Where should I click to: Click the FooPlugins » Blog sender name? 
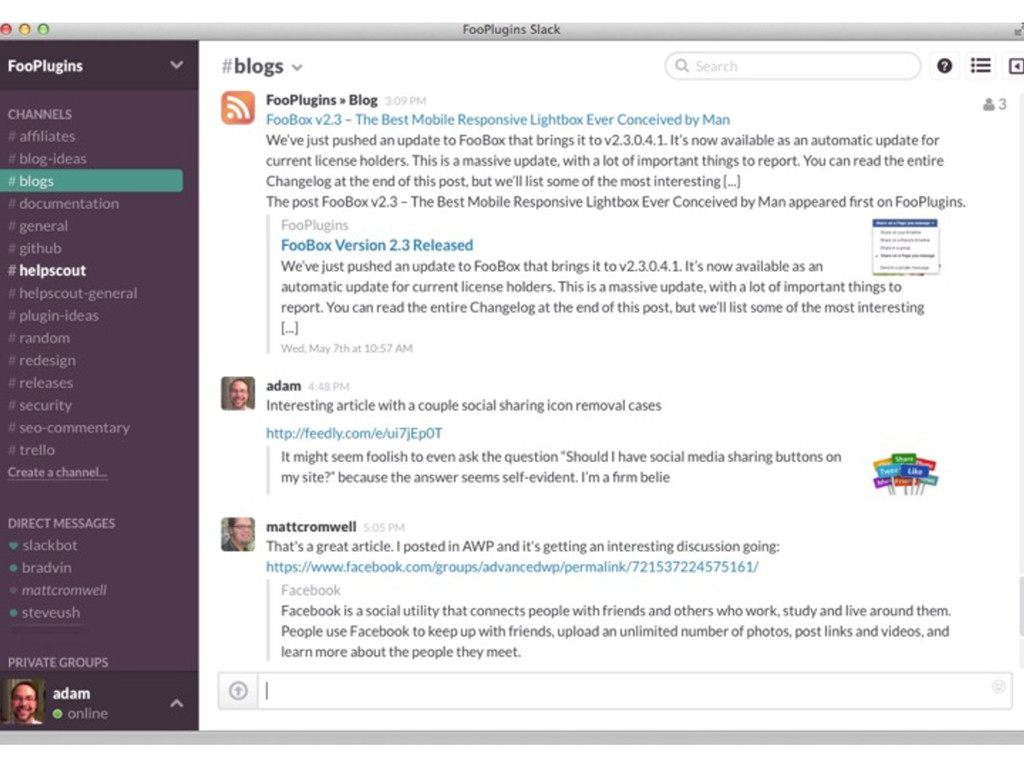coord(321,100)
